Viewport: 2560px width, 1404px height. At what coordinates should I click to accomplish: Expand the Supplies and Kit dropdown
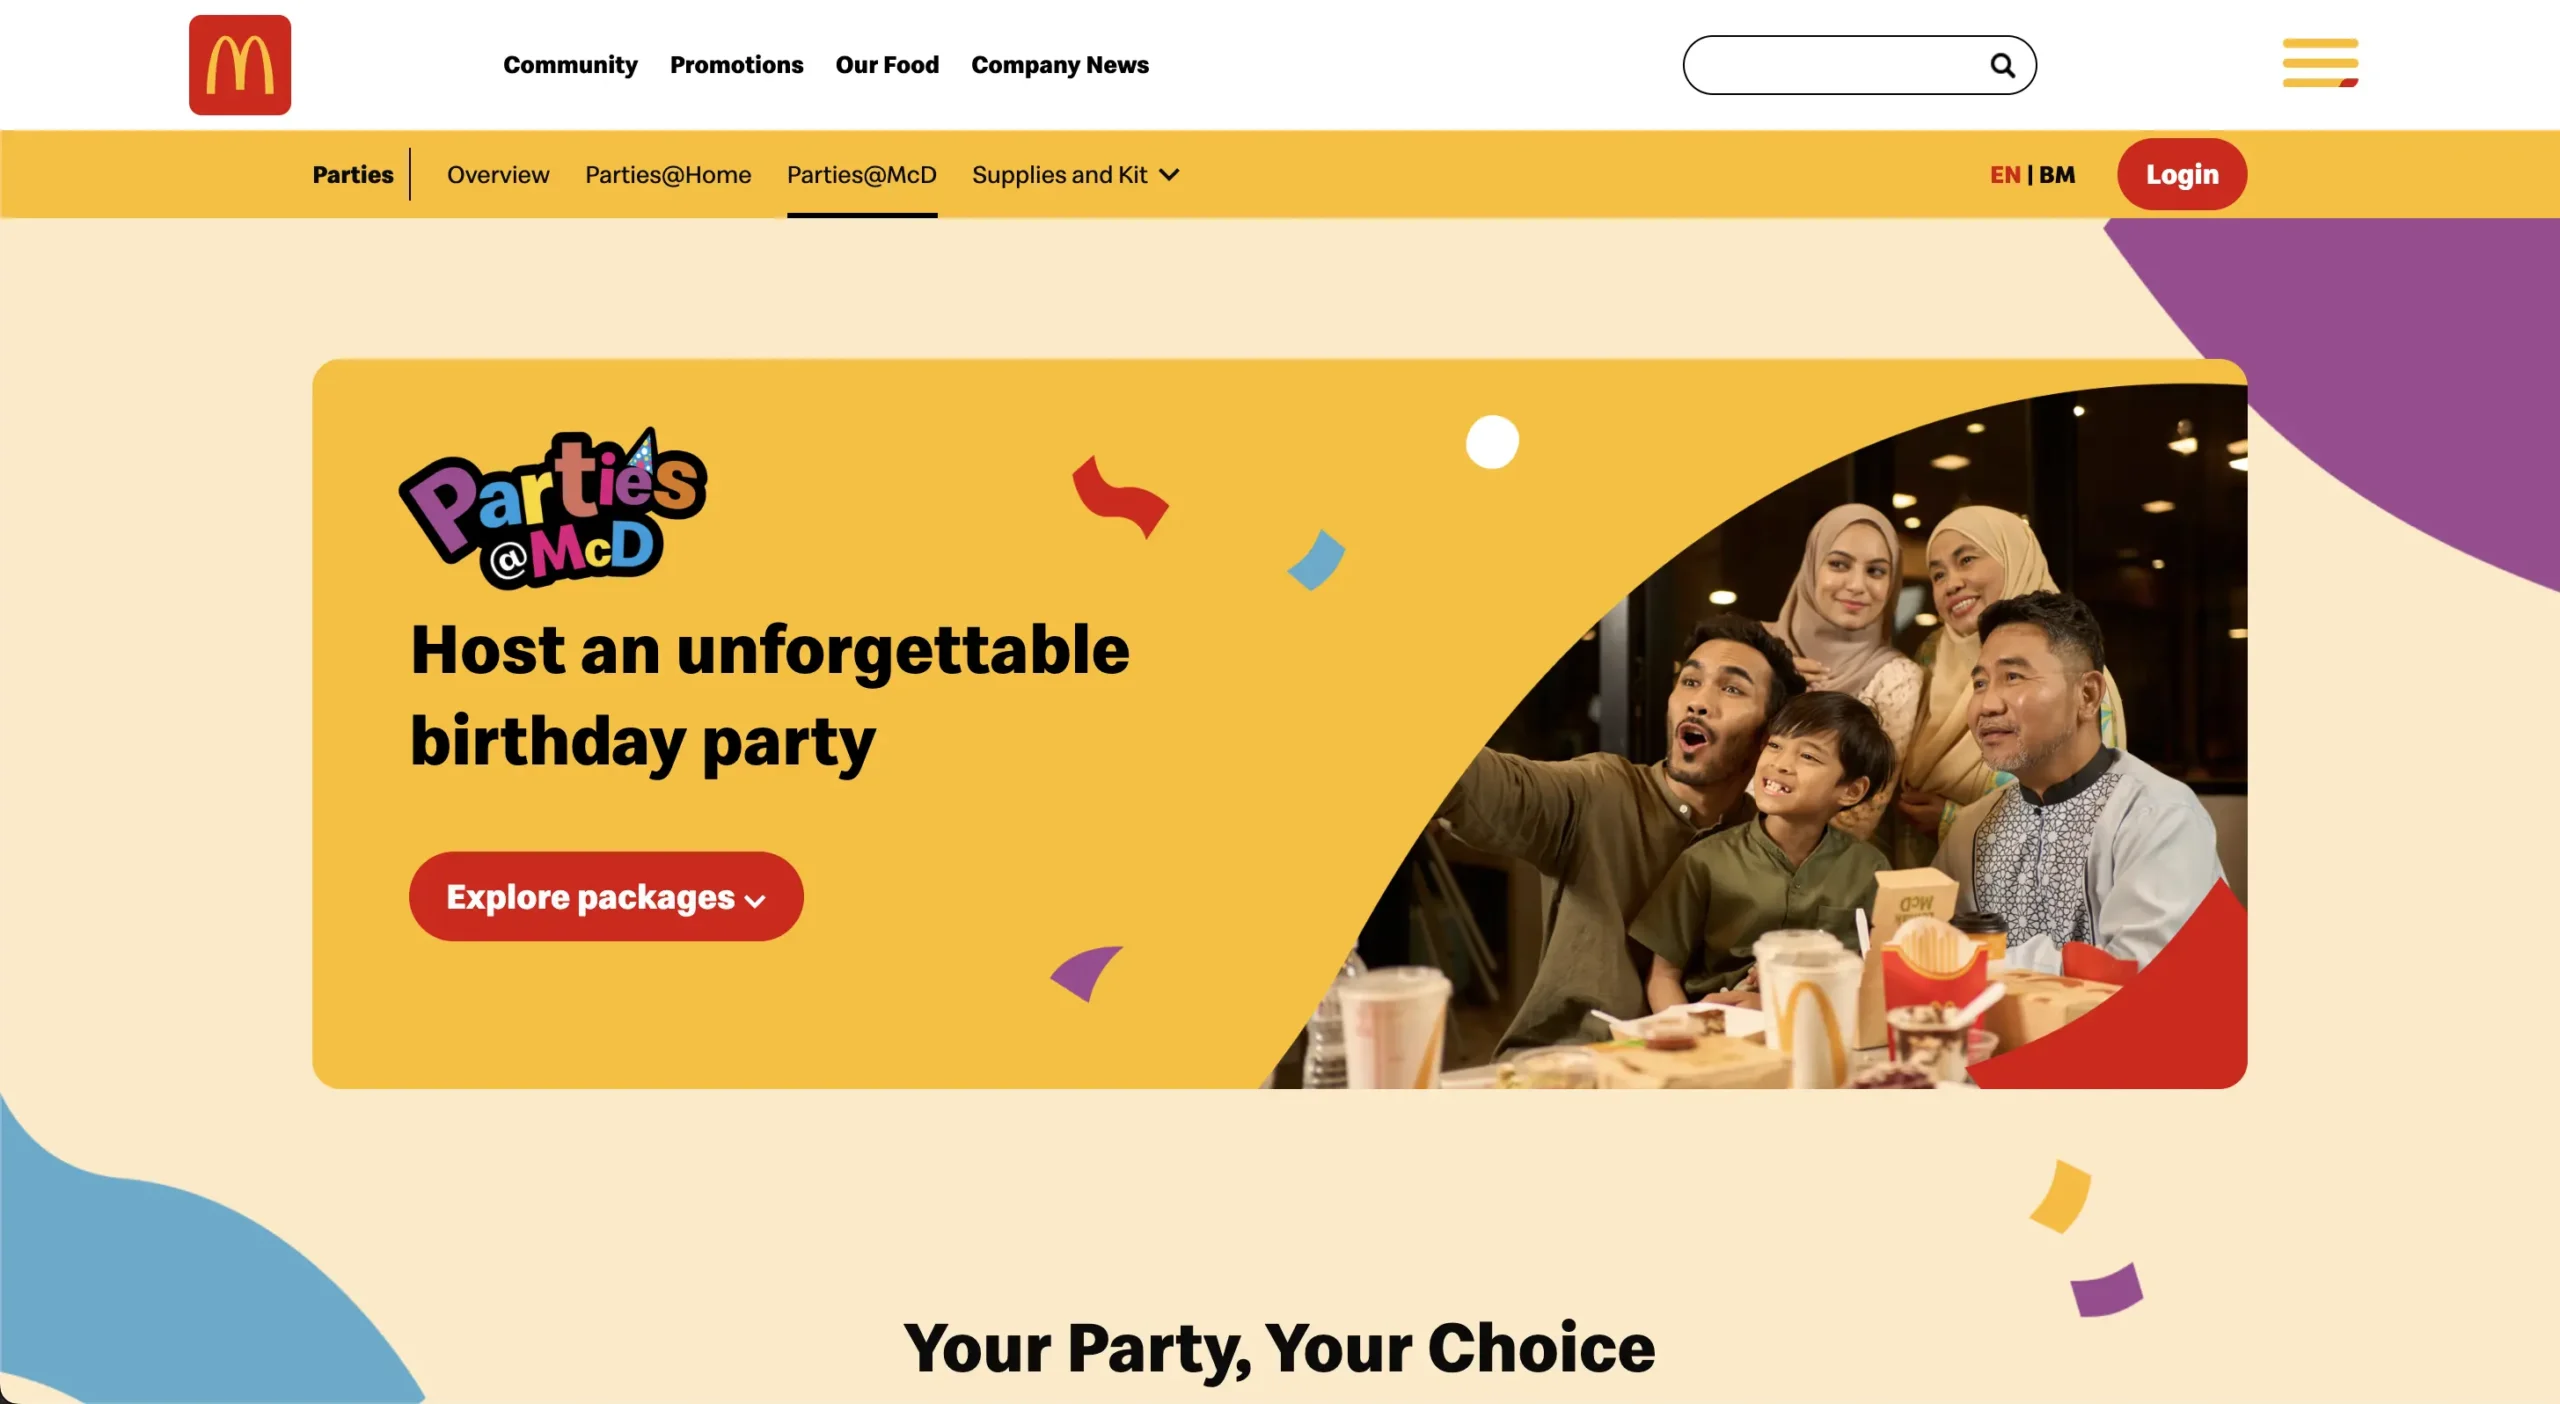pos(1076,175)
